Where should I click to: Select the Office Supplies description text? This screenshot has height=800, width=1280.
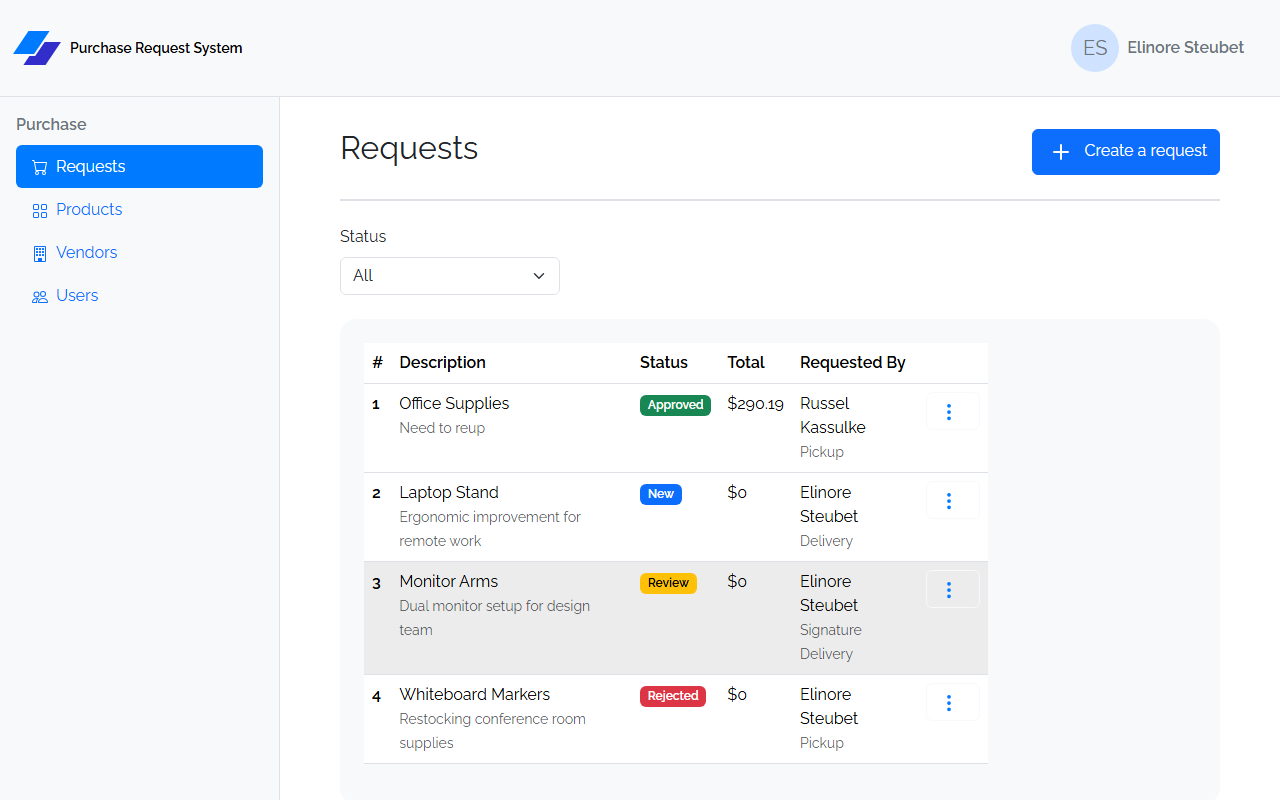[454, 403]
